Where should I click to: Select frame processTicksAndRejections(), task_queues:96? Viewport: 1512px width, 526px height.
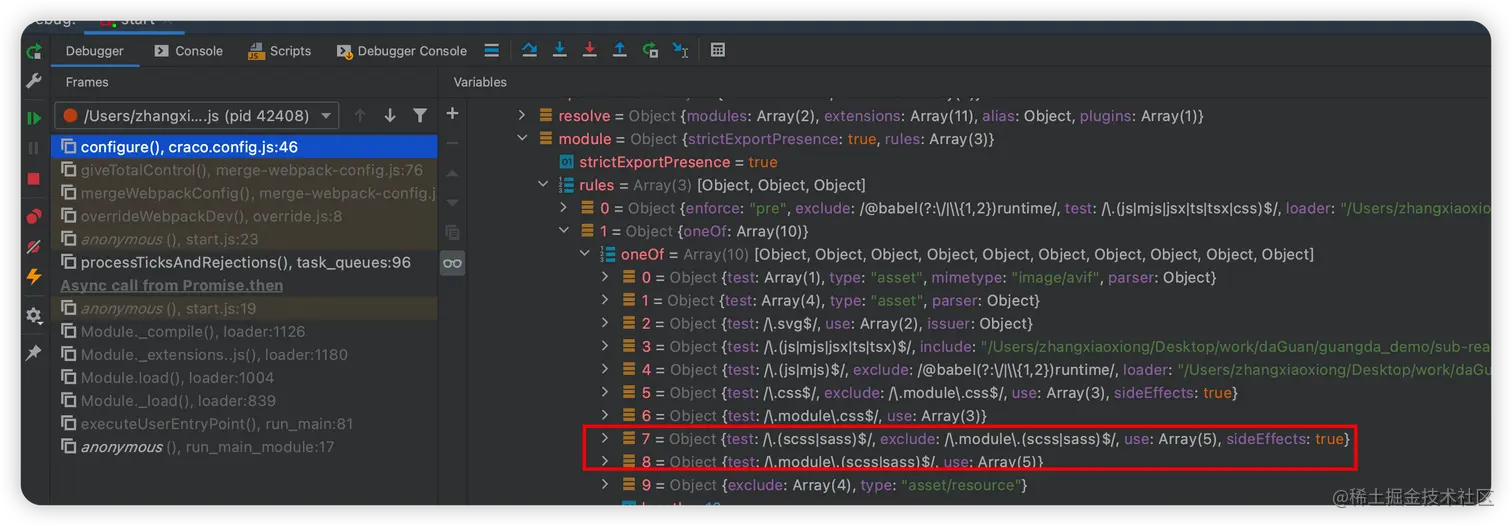[245, 262]
